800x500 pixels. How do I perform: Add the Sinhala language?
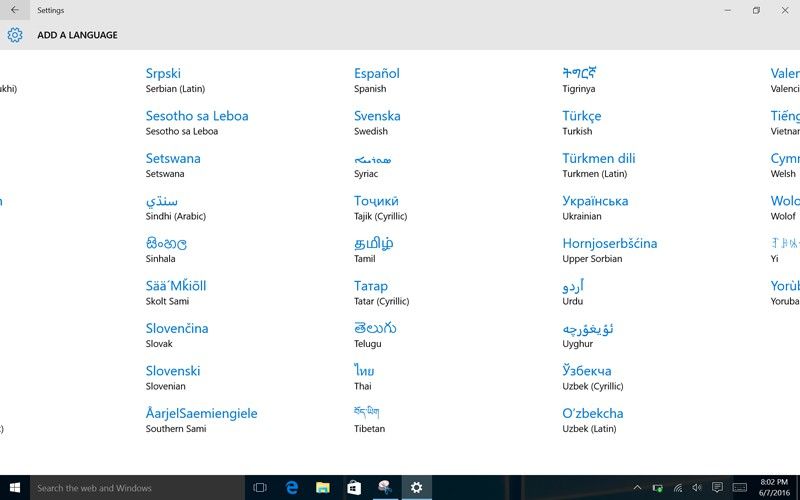[x=166, y=250]
